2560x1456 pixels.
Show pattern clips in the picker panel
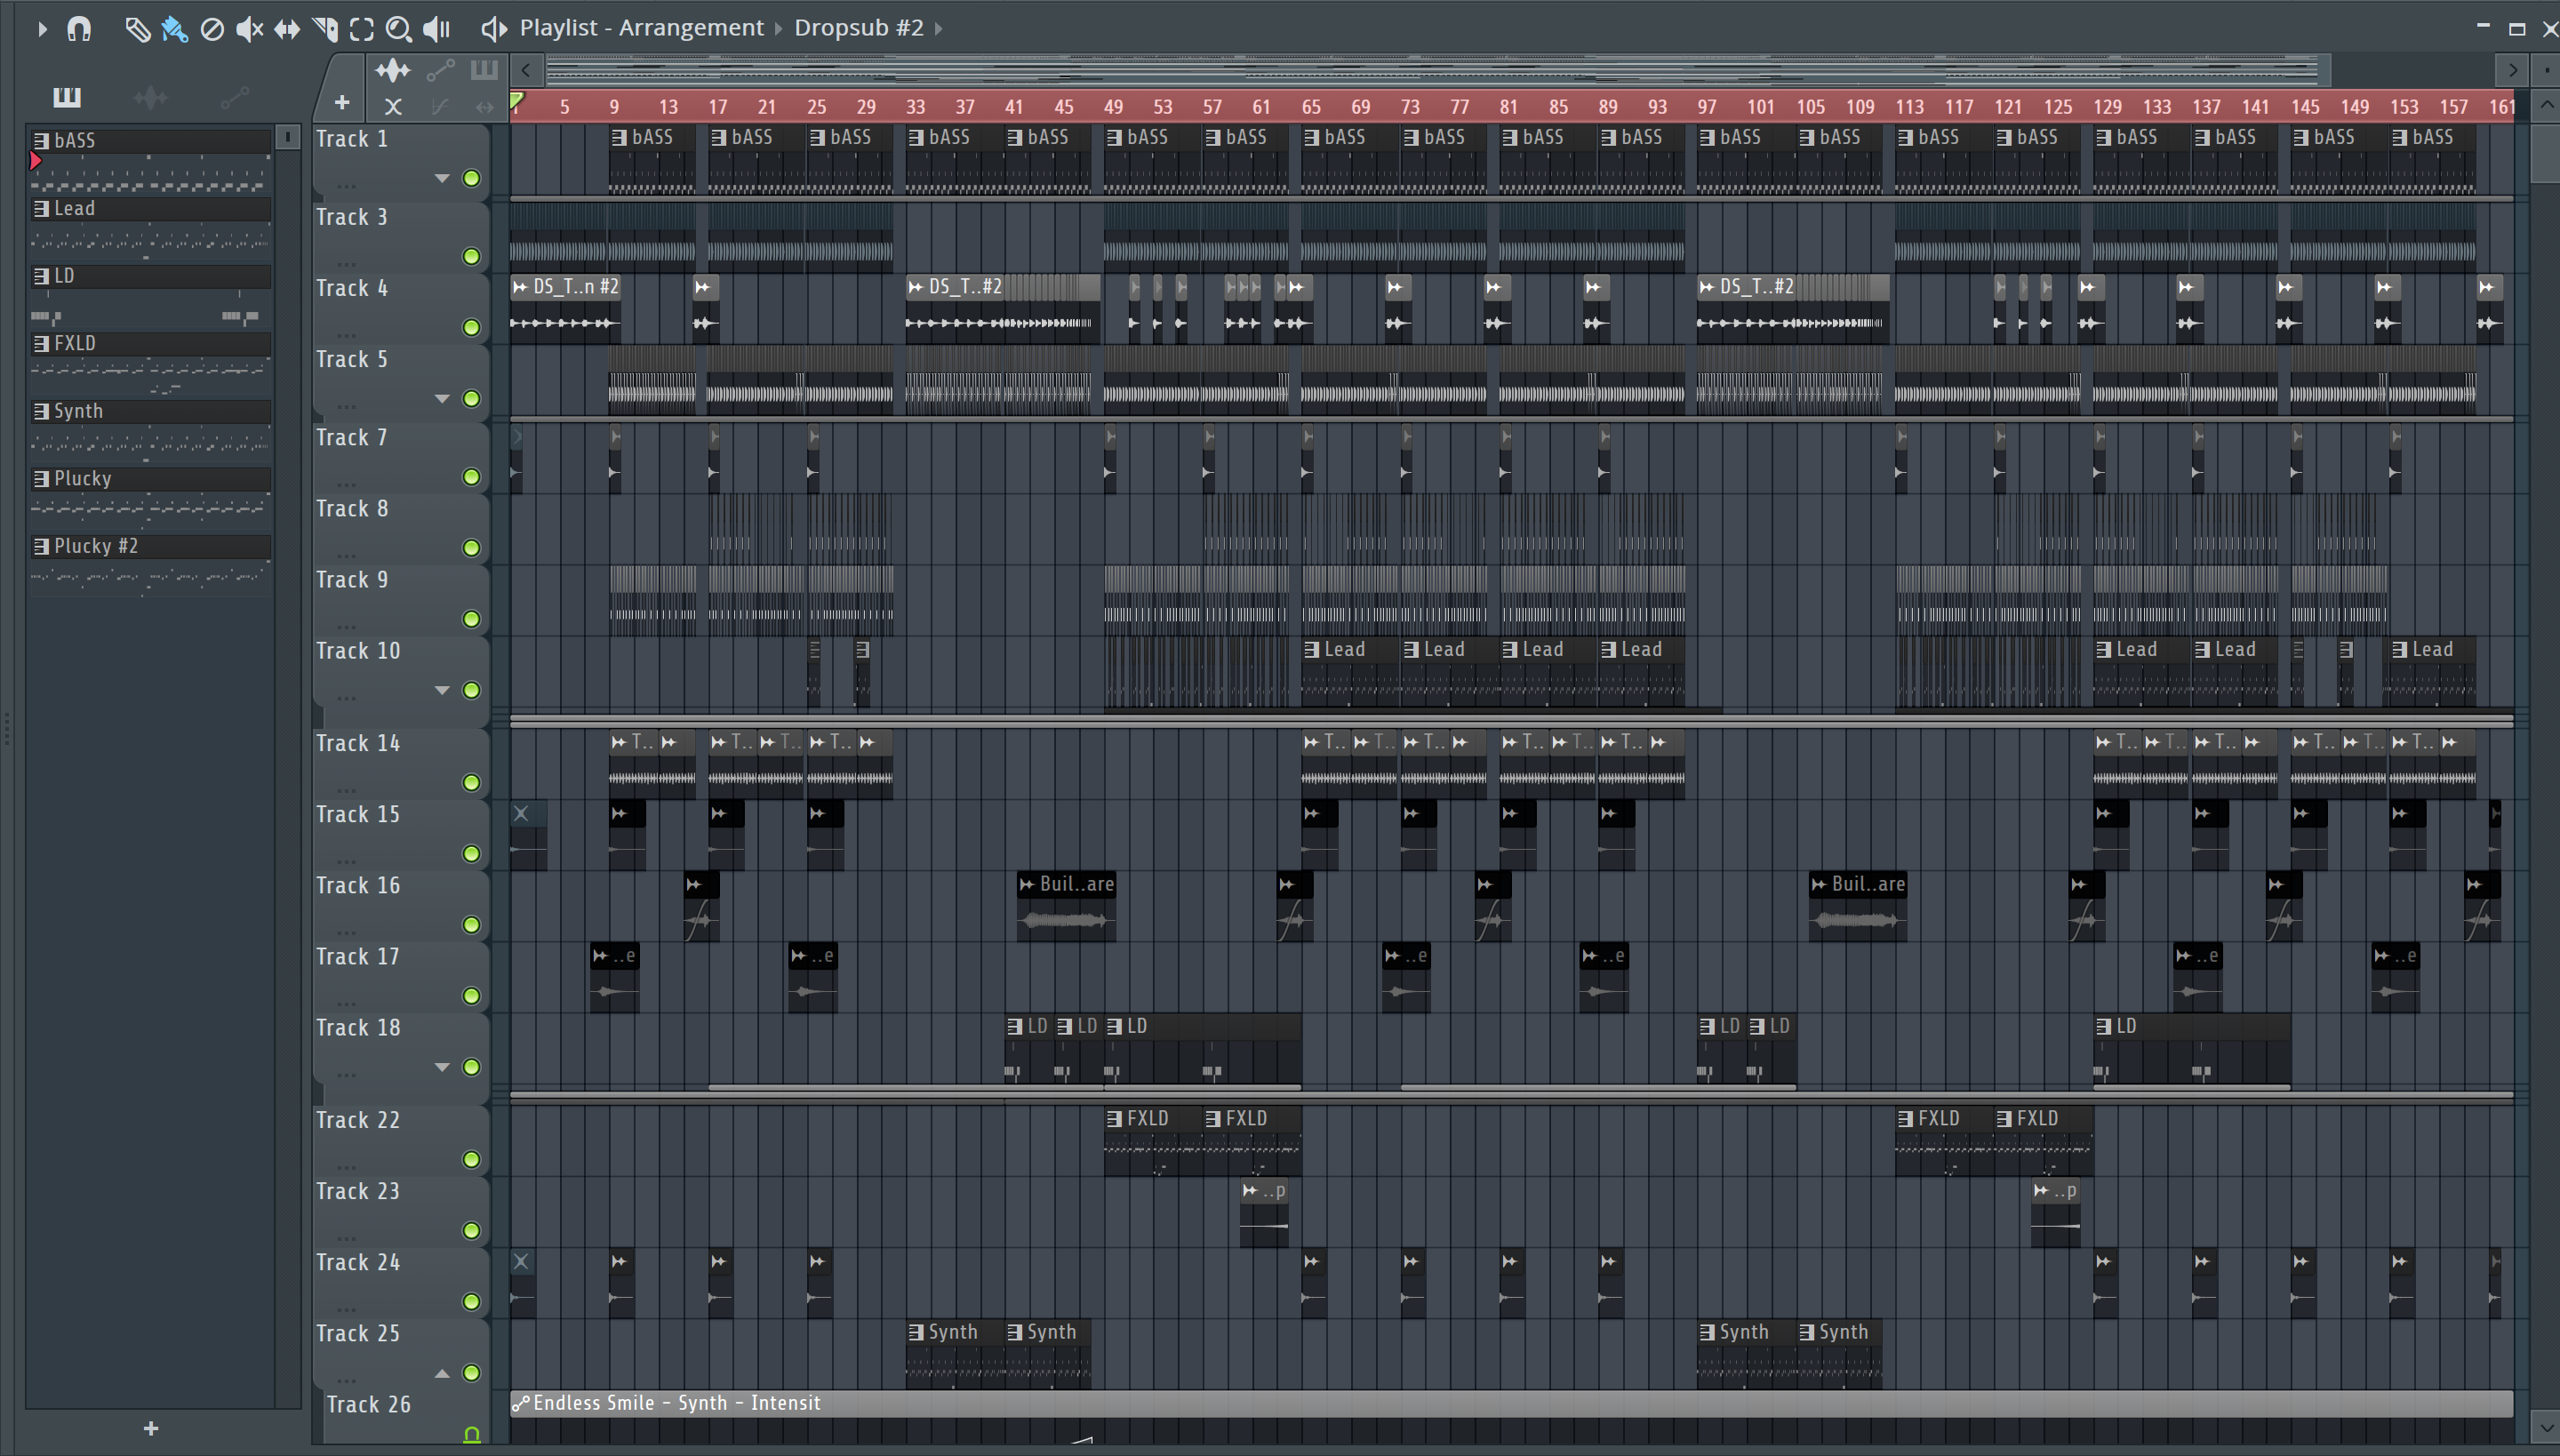coord(67,97)
